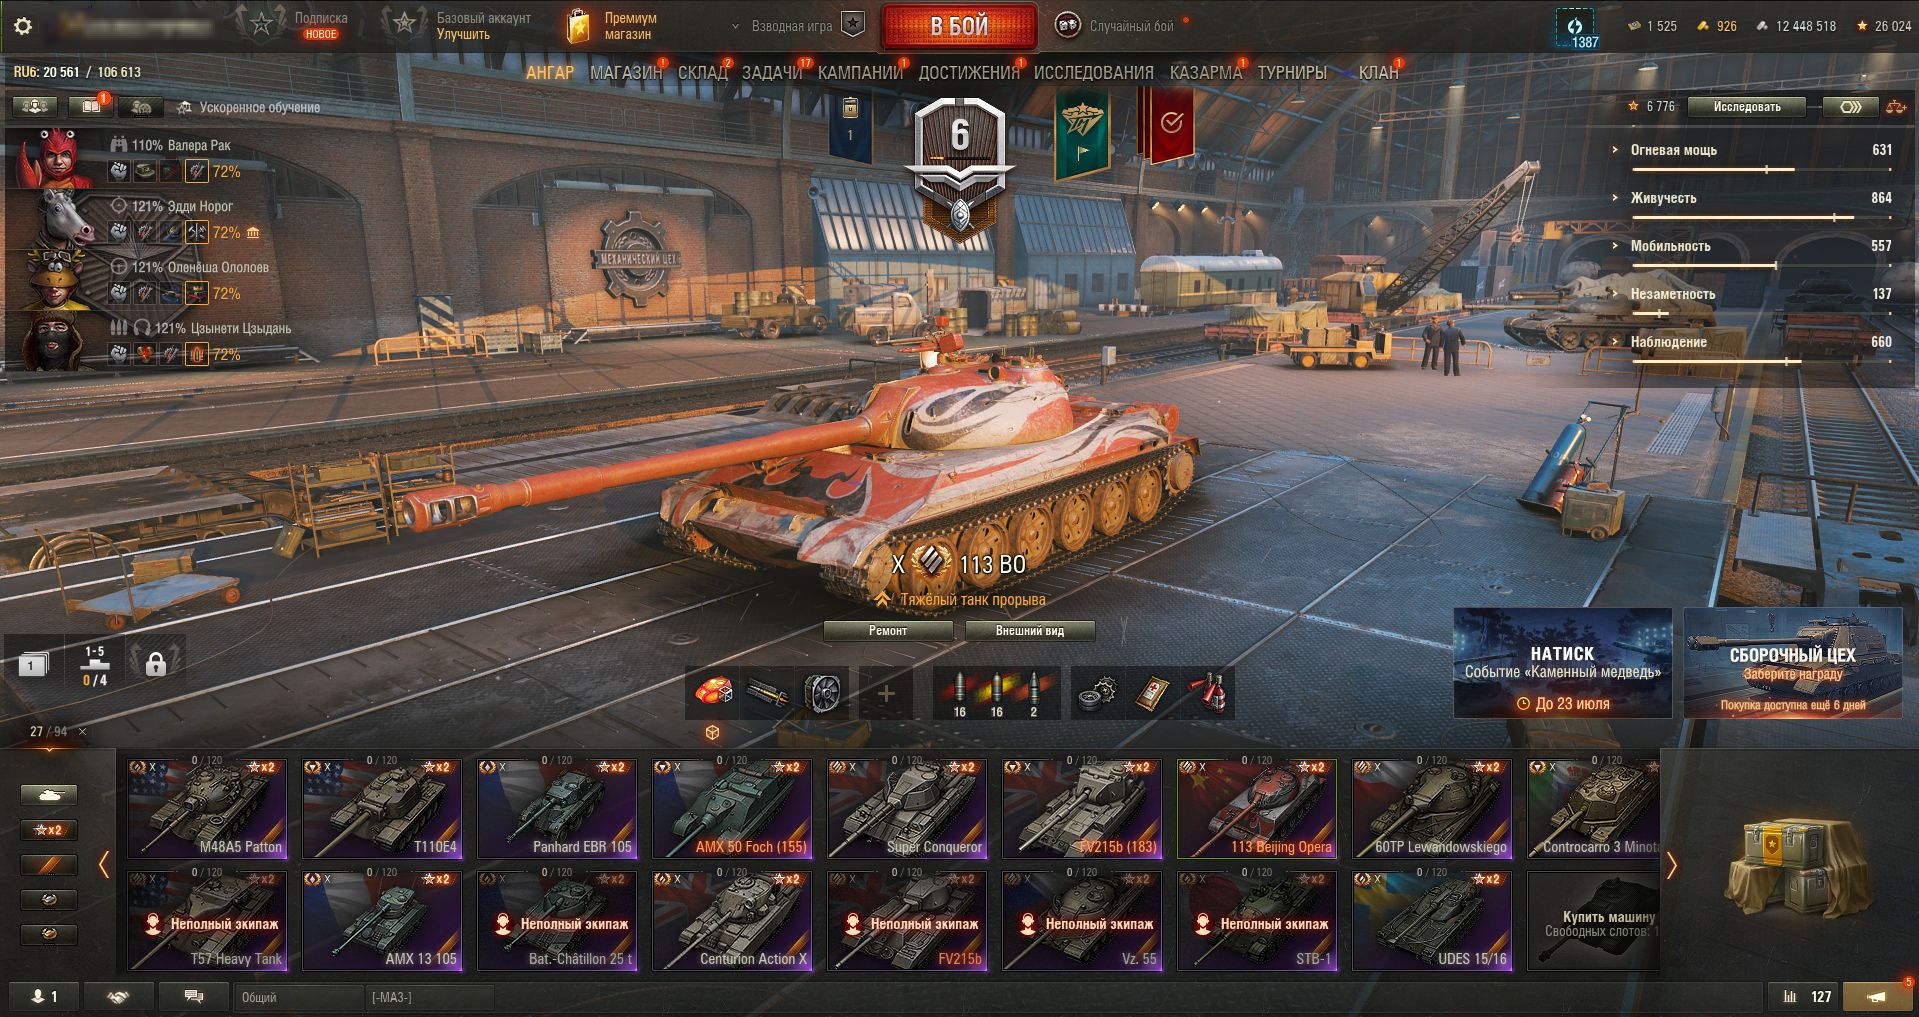Select the 113 Beijing Opera tank thumbnail
Viewport: 1919px width, 1017px height.
tap(1257, 808)
